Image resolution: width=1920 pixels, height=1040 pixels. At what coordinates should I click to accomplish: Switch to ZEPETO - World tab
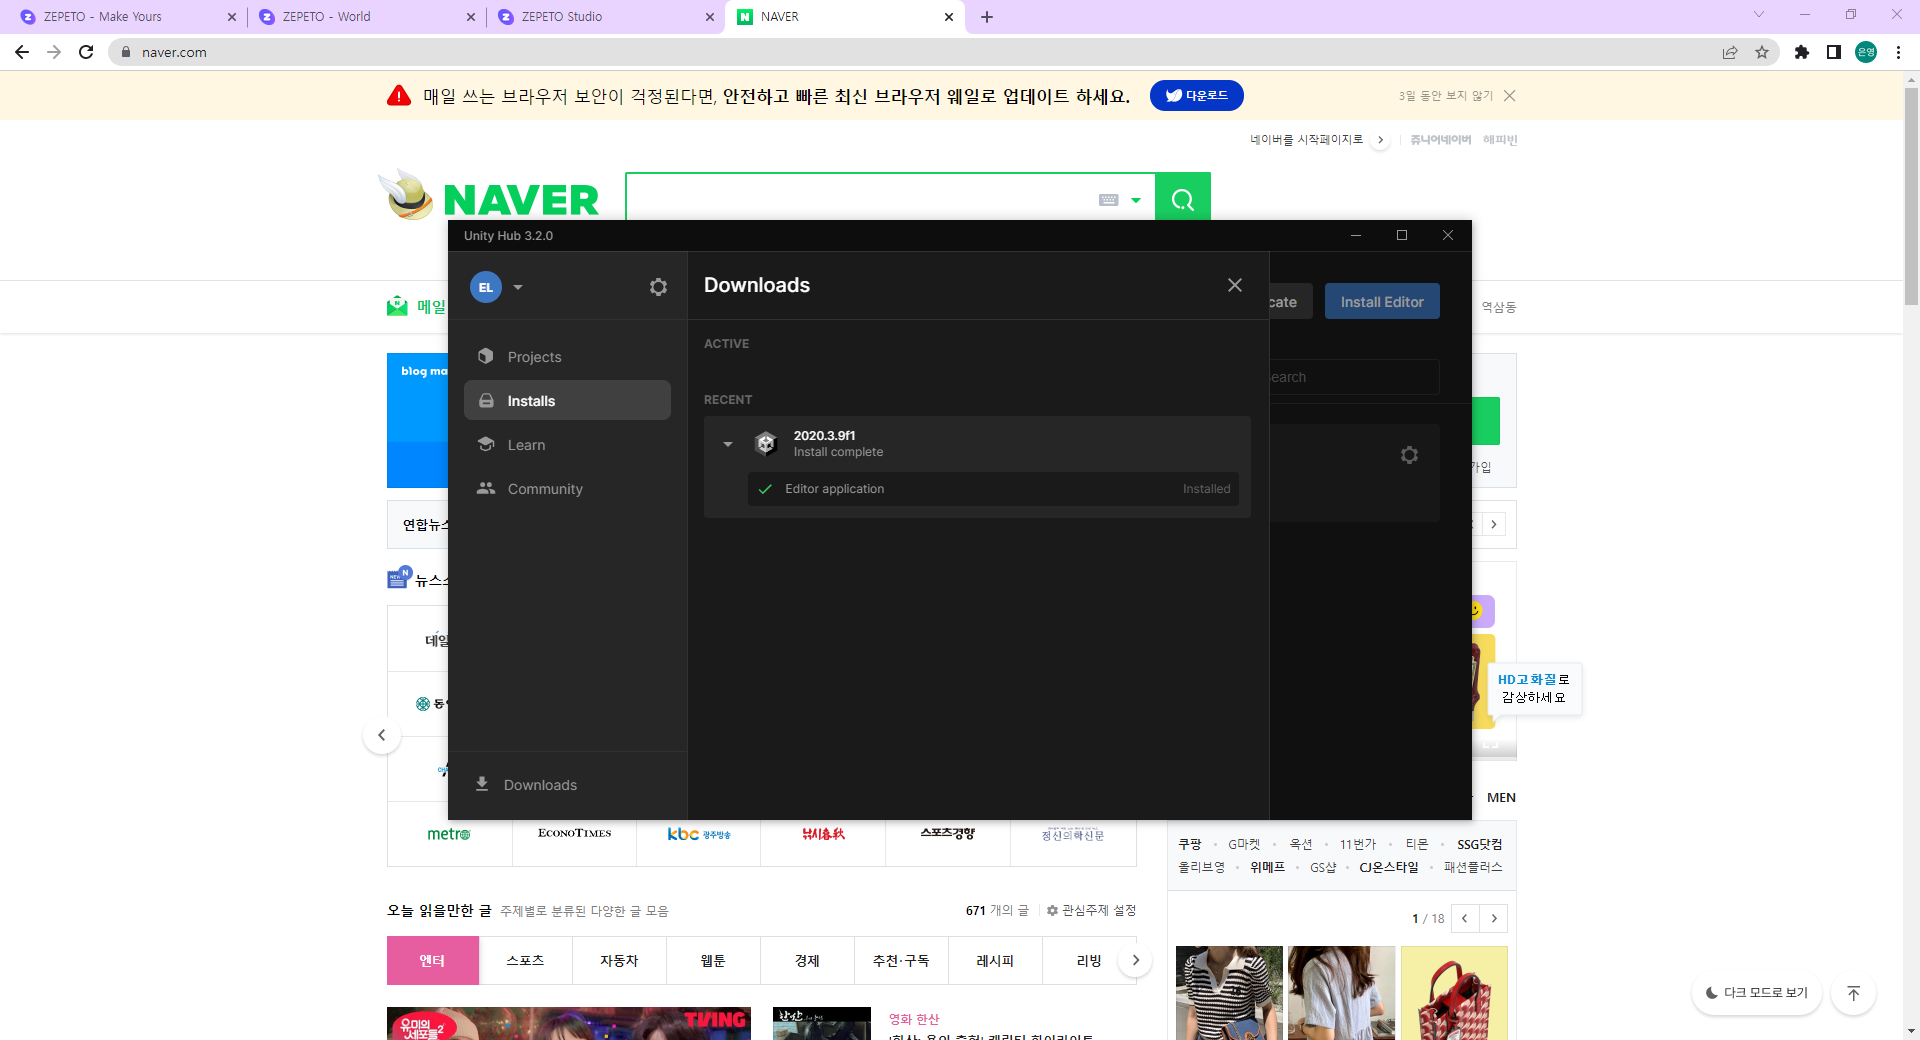tap(366, 17)
